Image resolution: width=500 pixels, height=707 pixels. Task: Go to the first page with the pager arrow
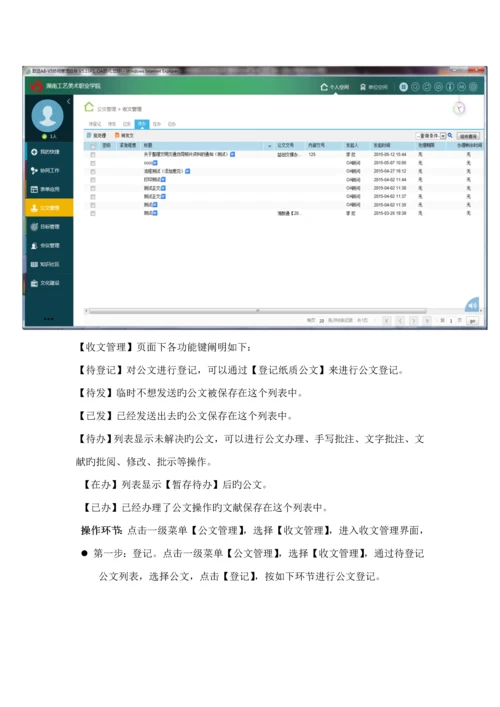386,321
